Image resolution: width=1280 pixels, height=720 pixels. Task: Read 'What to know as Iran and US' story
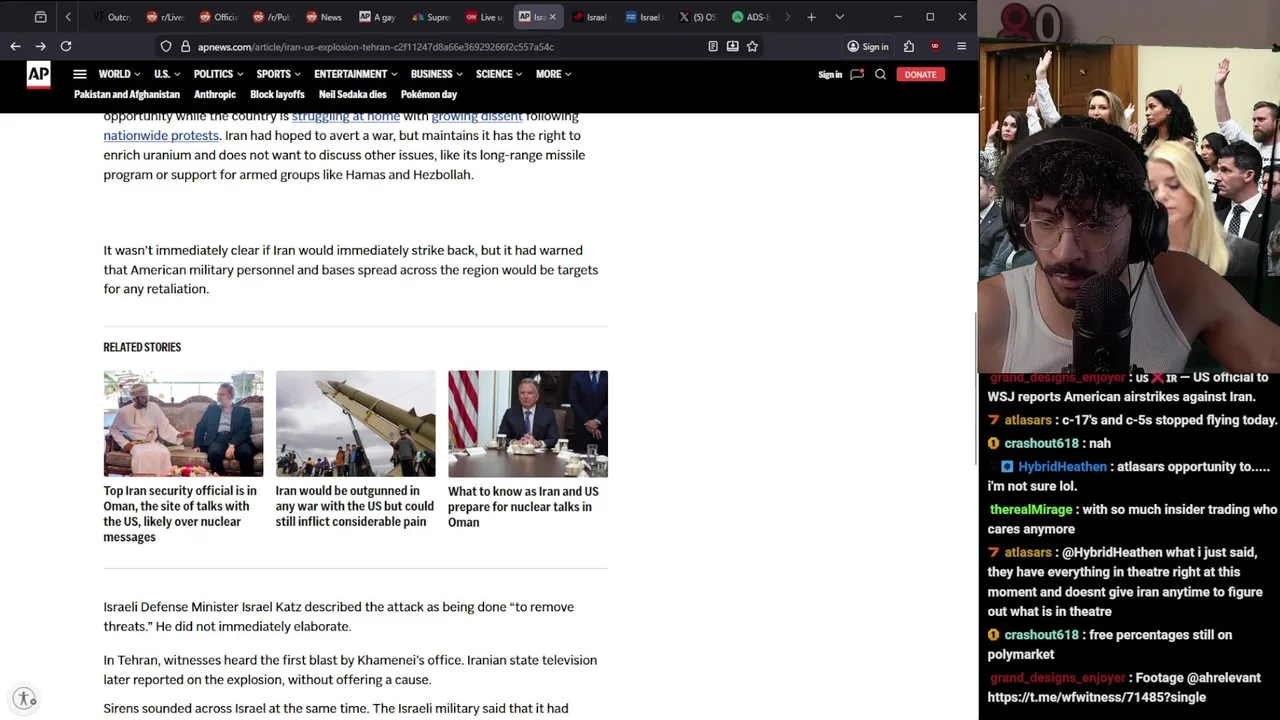523,506
